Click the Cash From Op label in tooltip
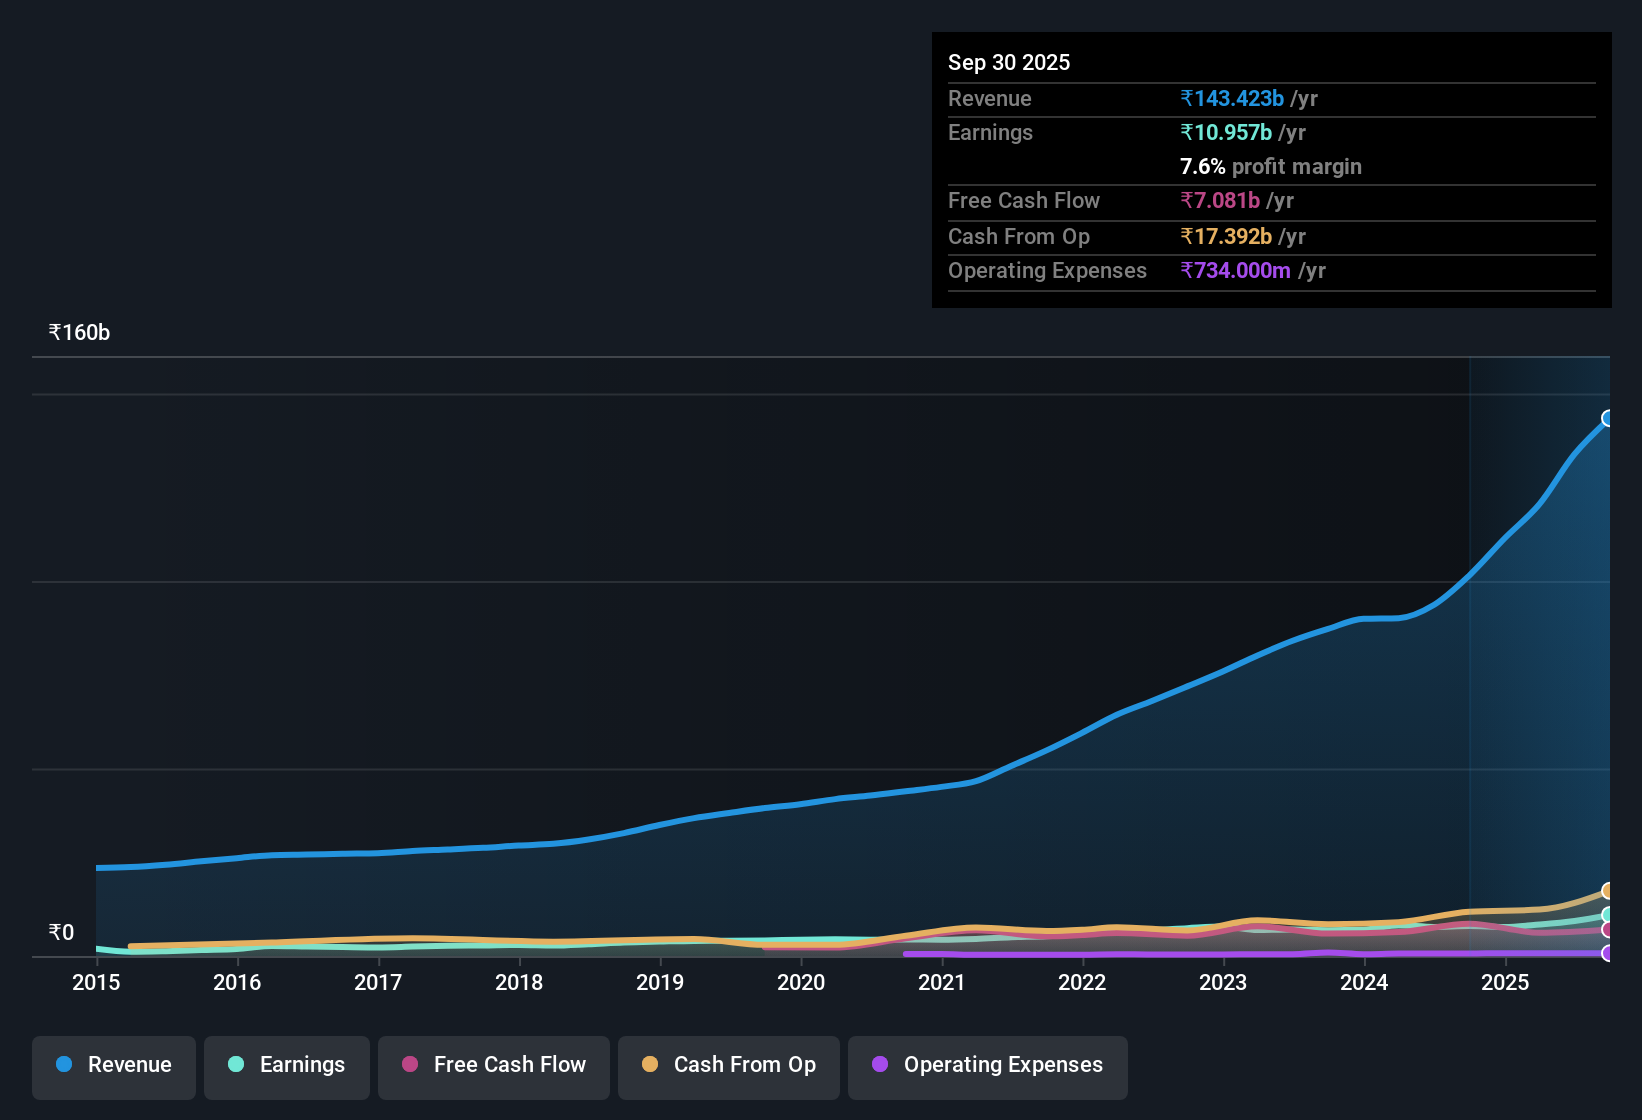This screenshot has height=1120, width=1642. (1019, 236)
